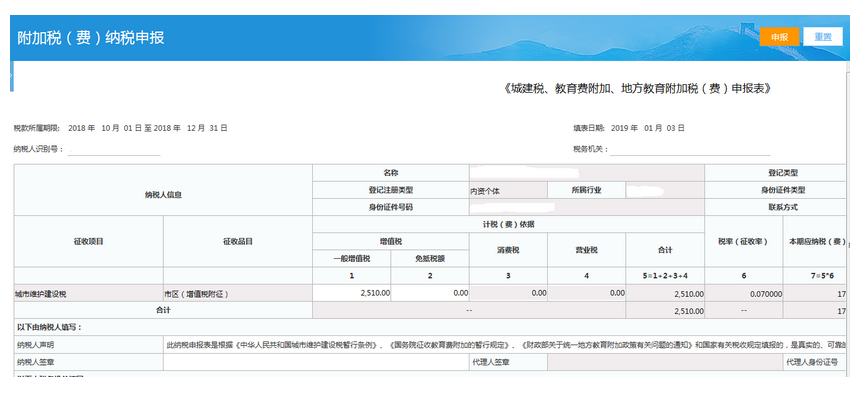Click the 营业税 0.00 cell
The width and height of the screenshot is (860, 394).
click(586, 293)
